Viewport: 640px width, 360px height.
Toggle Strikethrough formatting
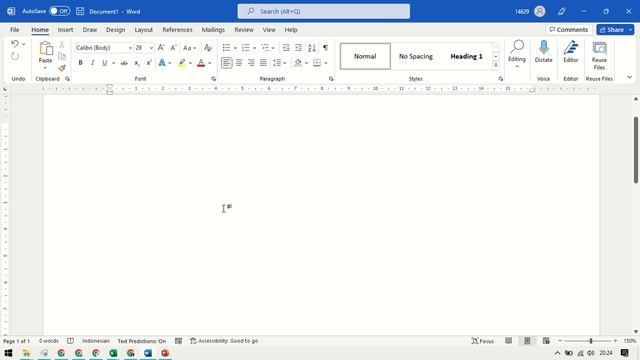click(x=124, y=63)
